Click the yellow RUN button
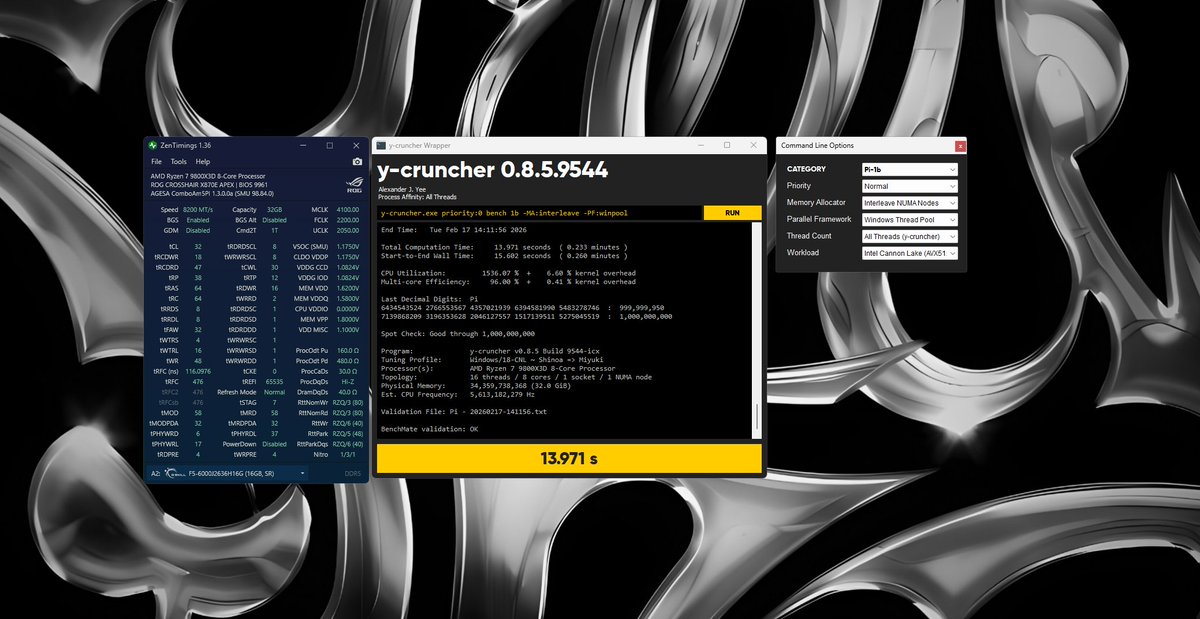The height and width of the screenshot is (619, 1200). point(732,213)
